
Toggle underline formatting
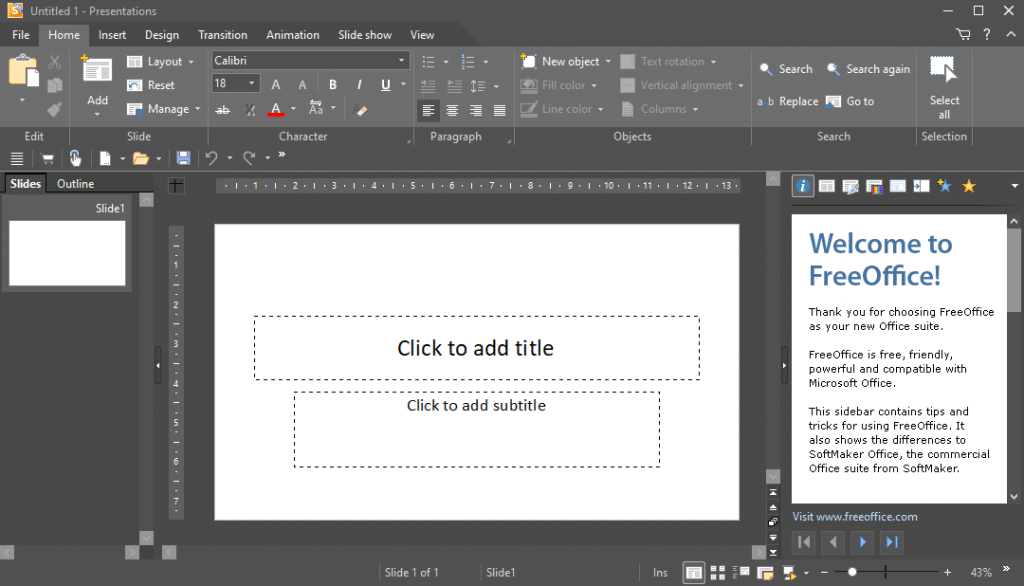point(385,85)
